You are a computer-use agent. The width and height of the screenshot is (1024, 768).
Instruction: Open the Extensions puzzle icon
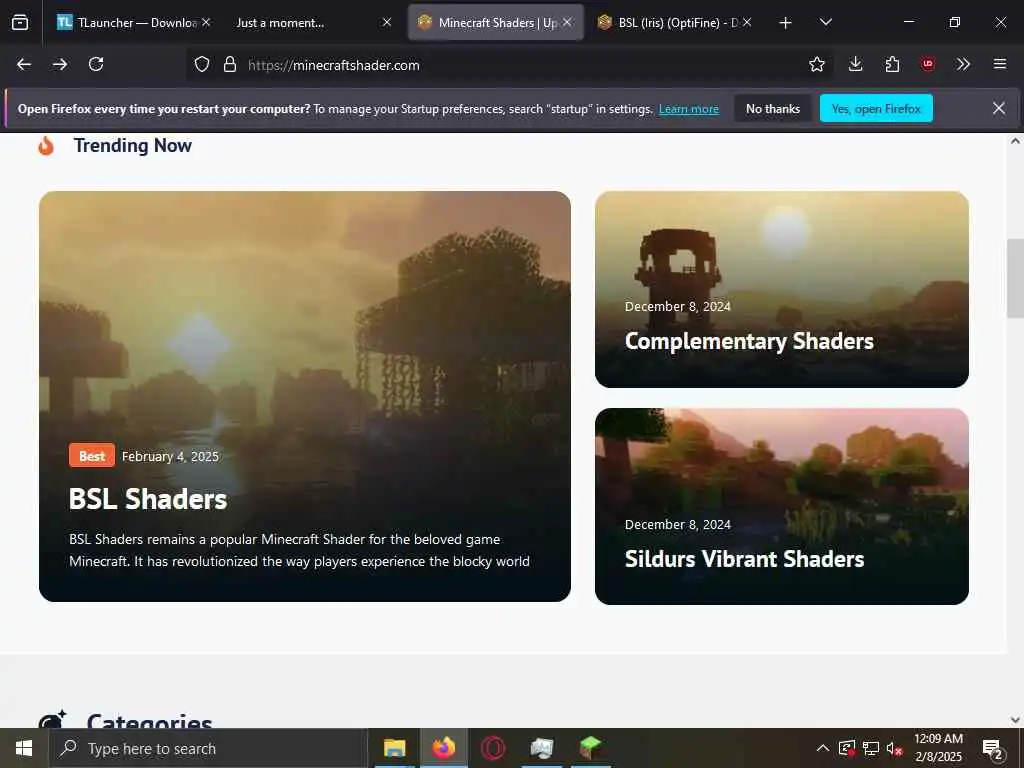tap(892, 64)
